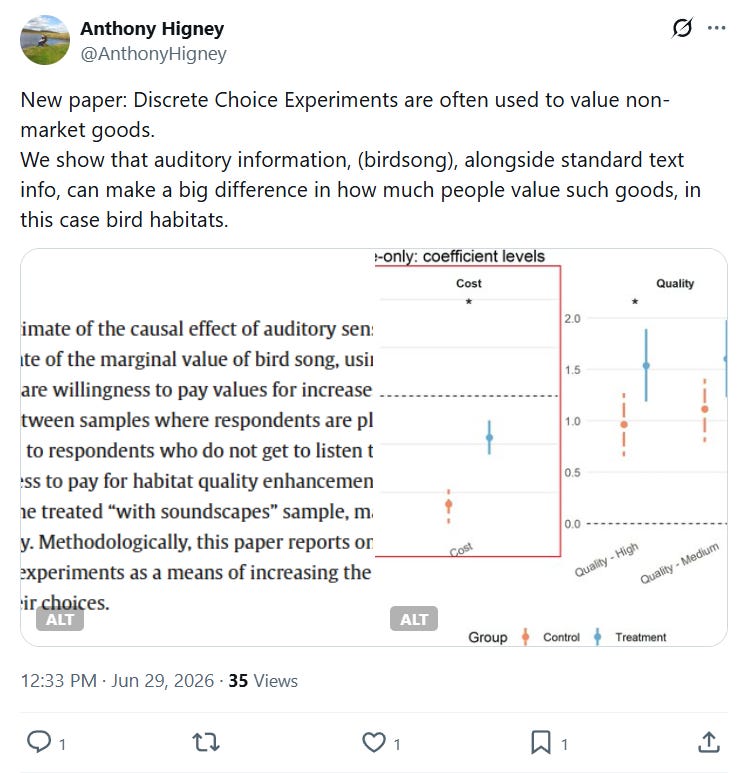Image resolution: width=748 pixels, height=773 pixels.
Task: Like the post with heart icon
Action: 374,742
